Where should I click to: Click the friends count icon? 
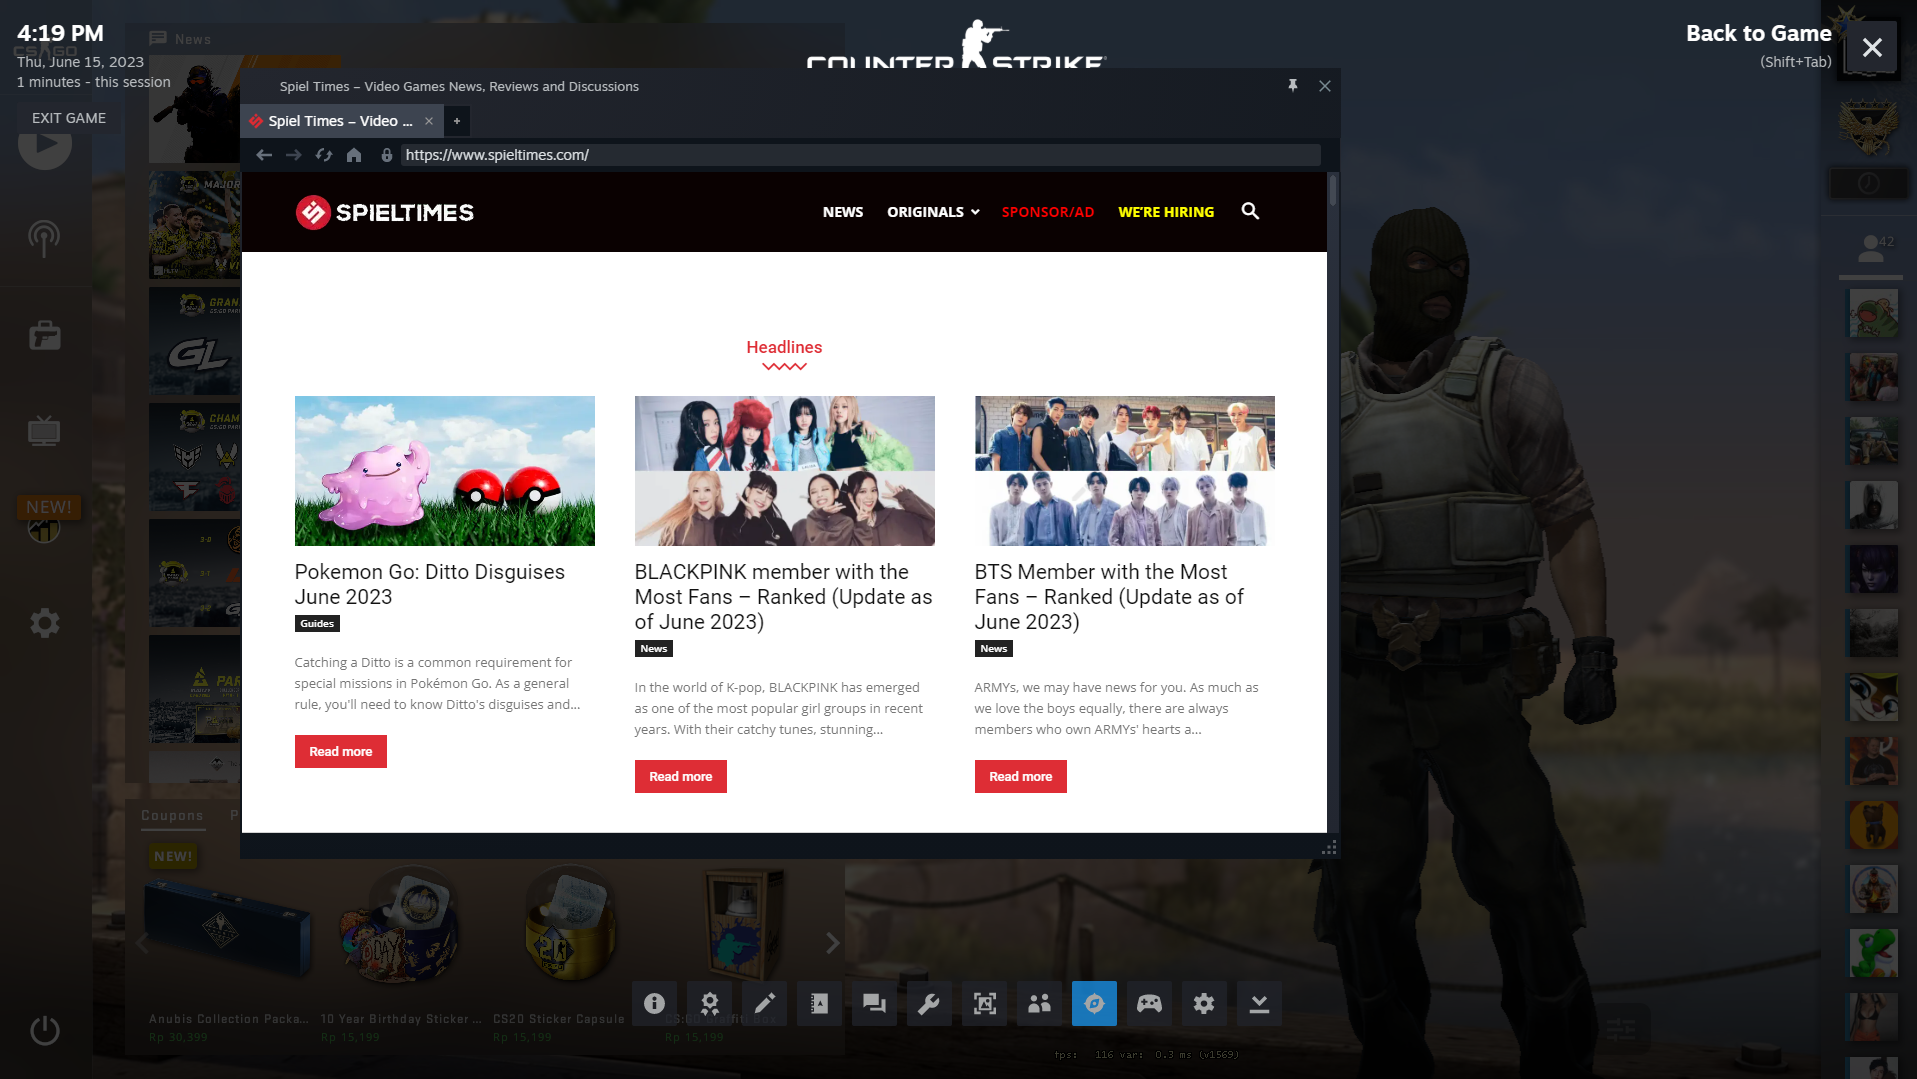point(1872,249)
